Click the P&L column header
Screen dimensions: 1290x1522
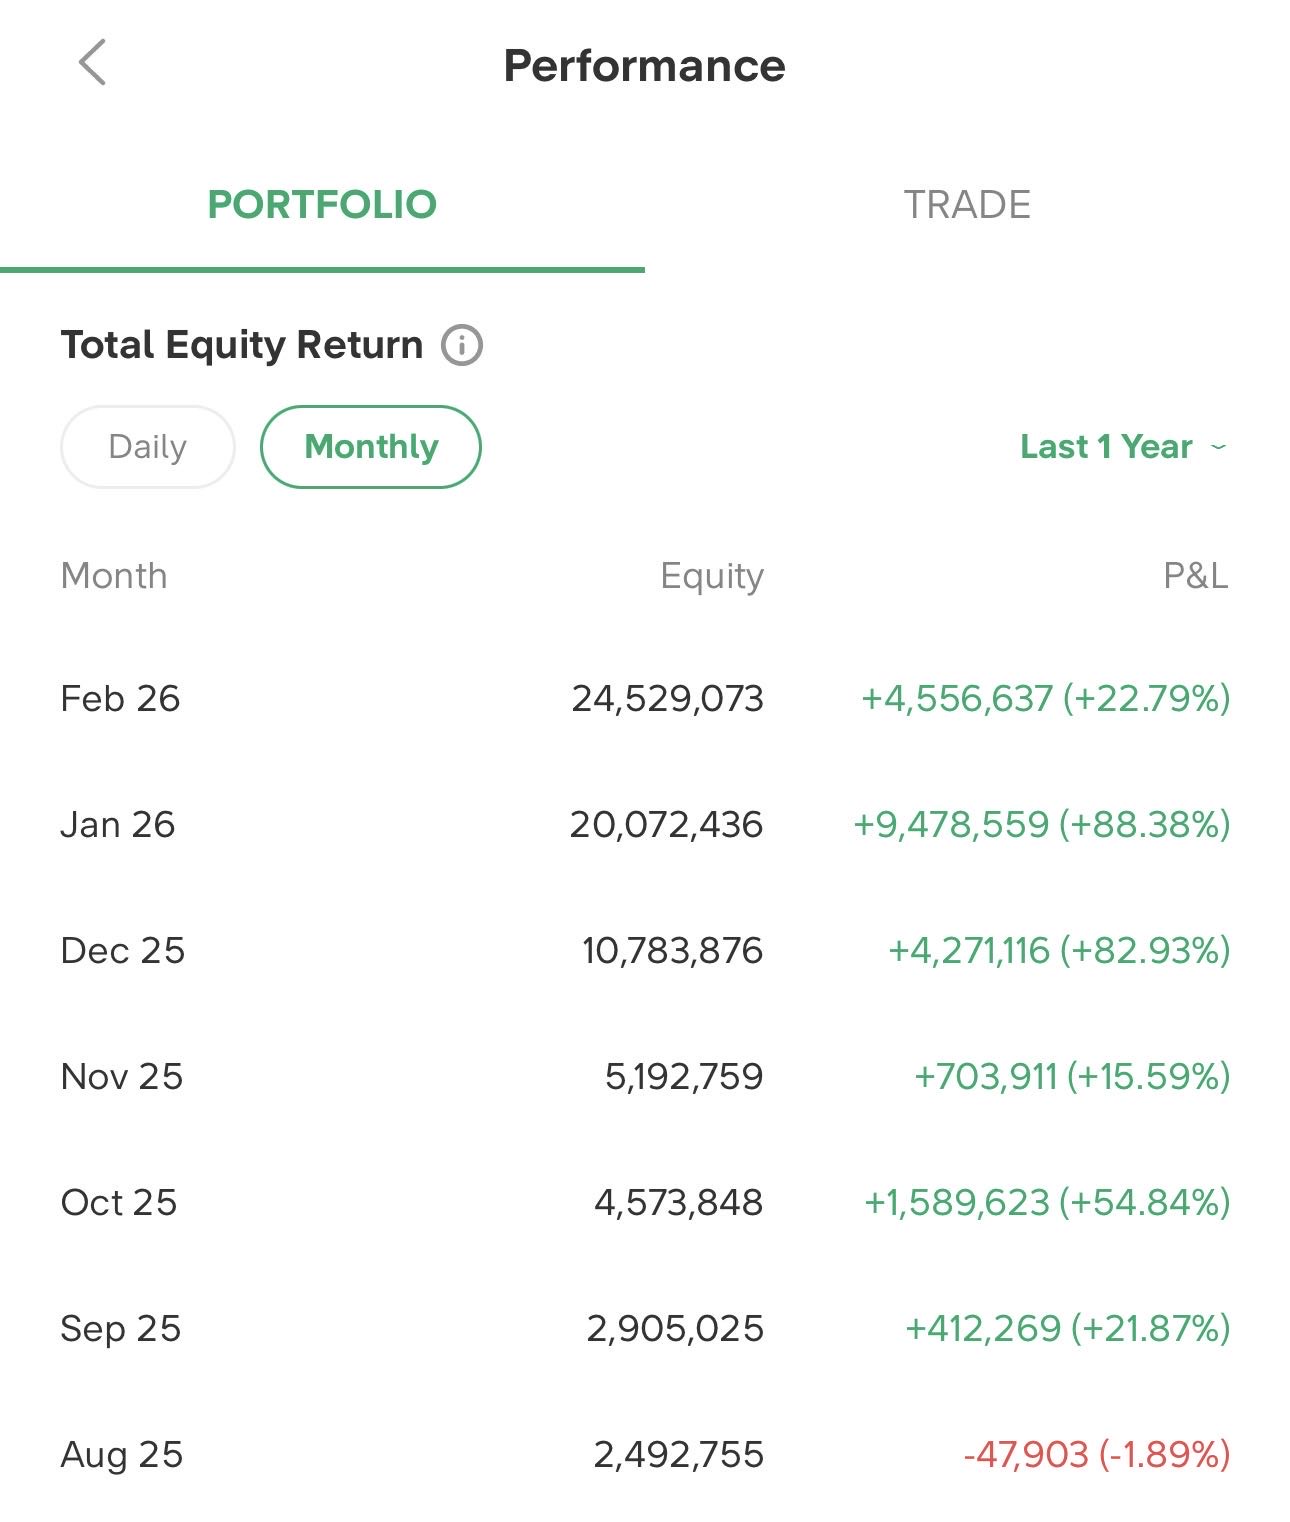click(x=1195, y=576)
